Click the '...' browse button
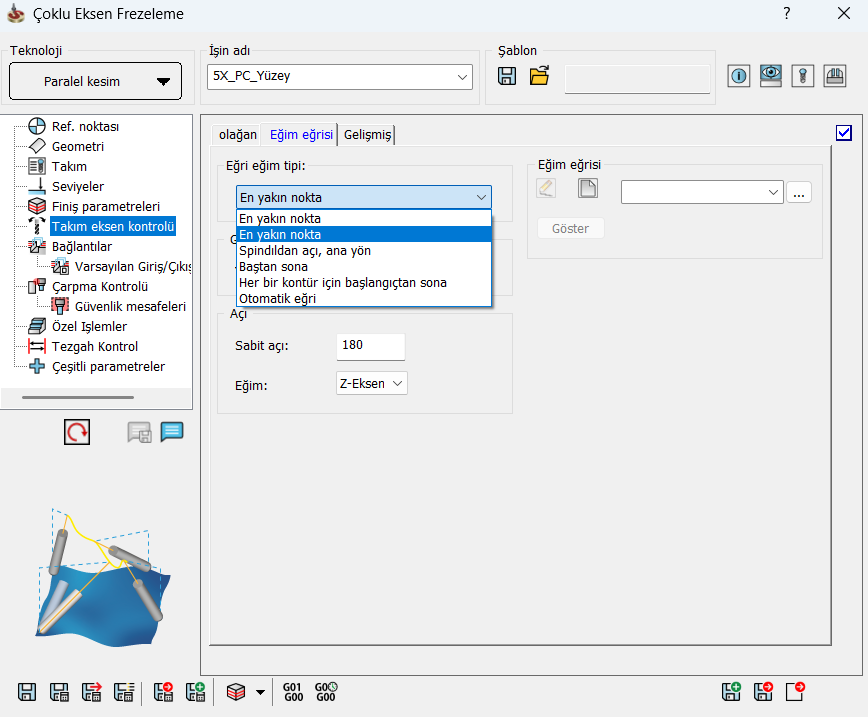The width and height of the screenshot is (868, 717). point(798,193)
